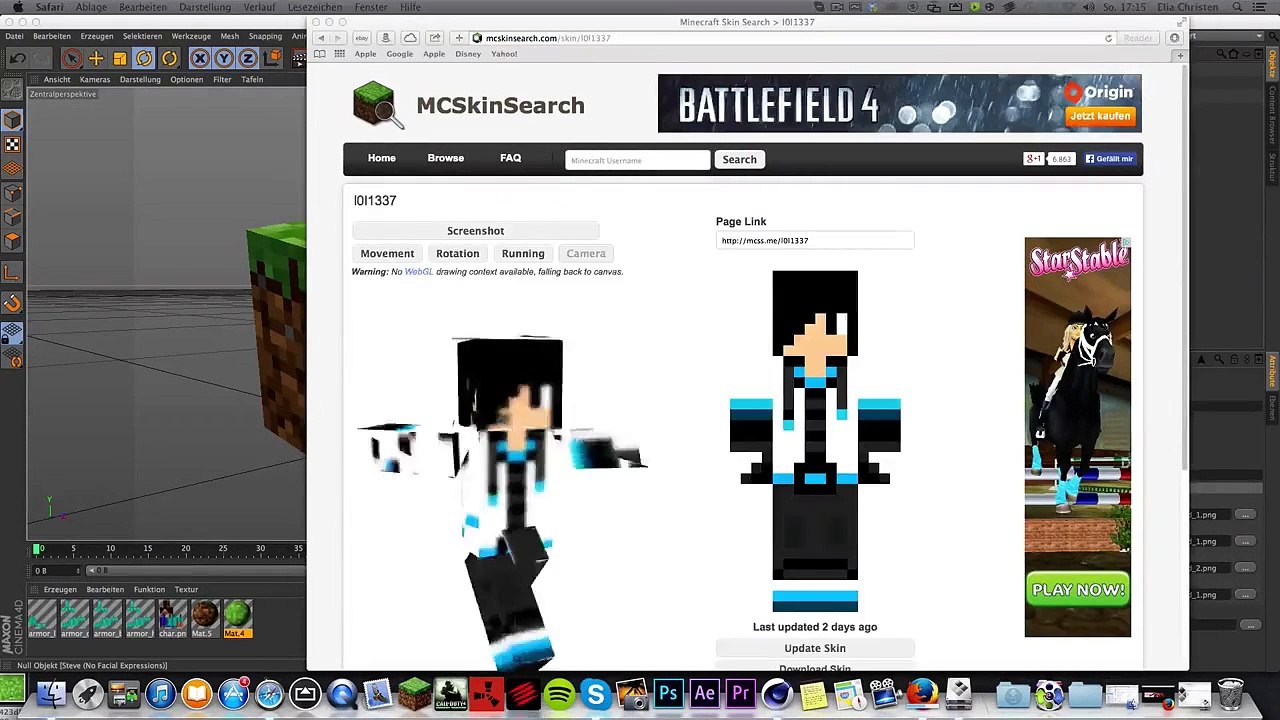Open FAQ in site navigation
The width and height of the screenshot is (1280, 720).
point(510,158)
